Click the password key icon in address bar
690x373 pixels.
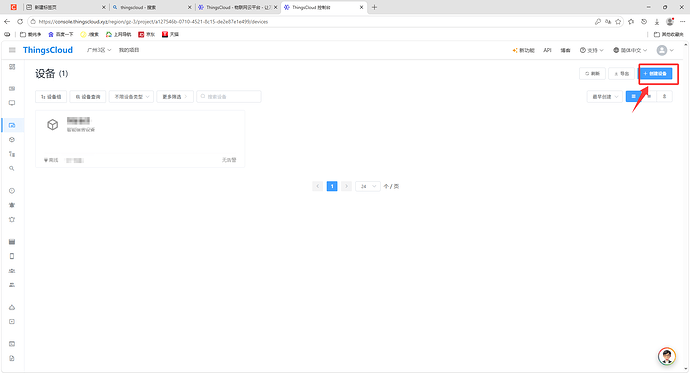[598, 22]
